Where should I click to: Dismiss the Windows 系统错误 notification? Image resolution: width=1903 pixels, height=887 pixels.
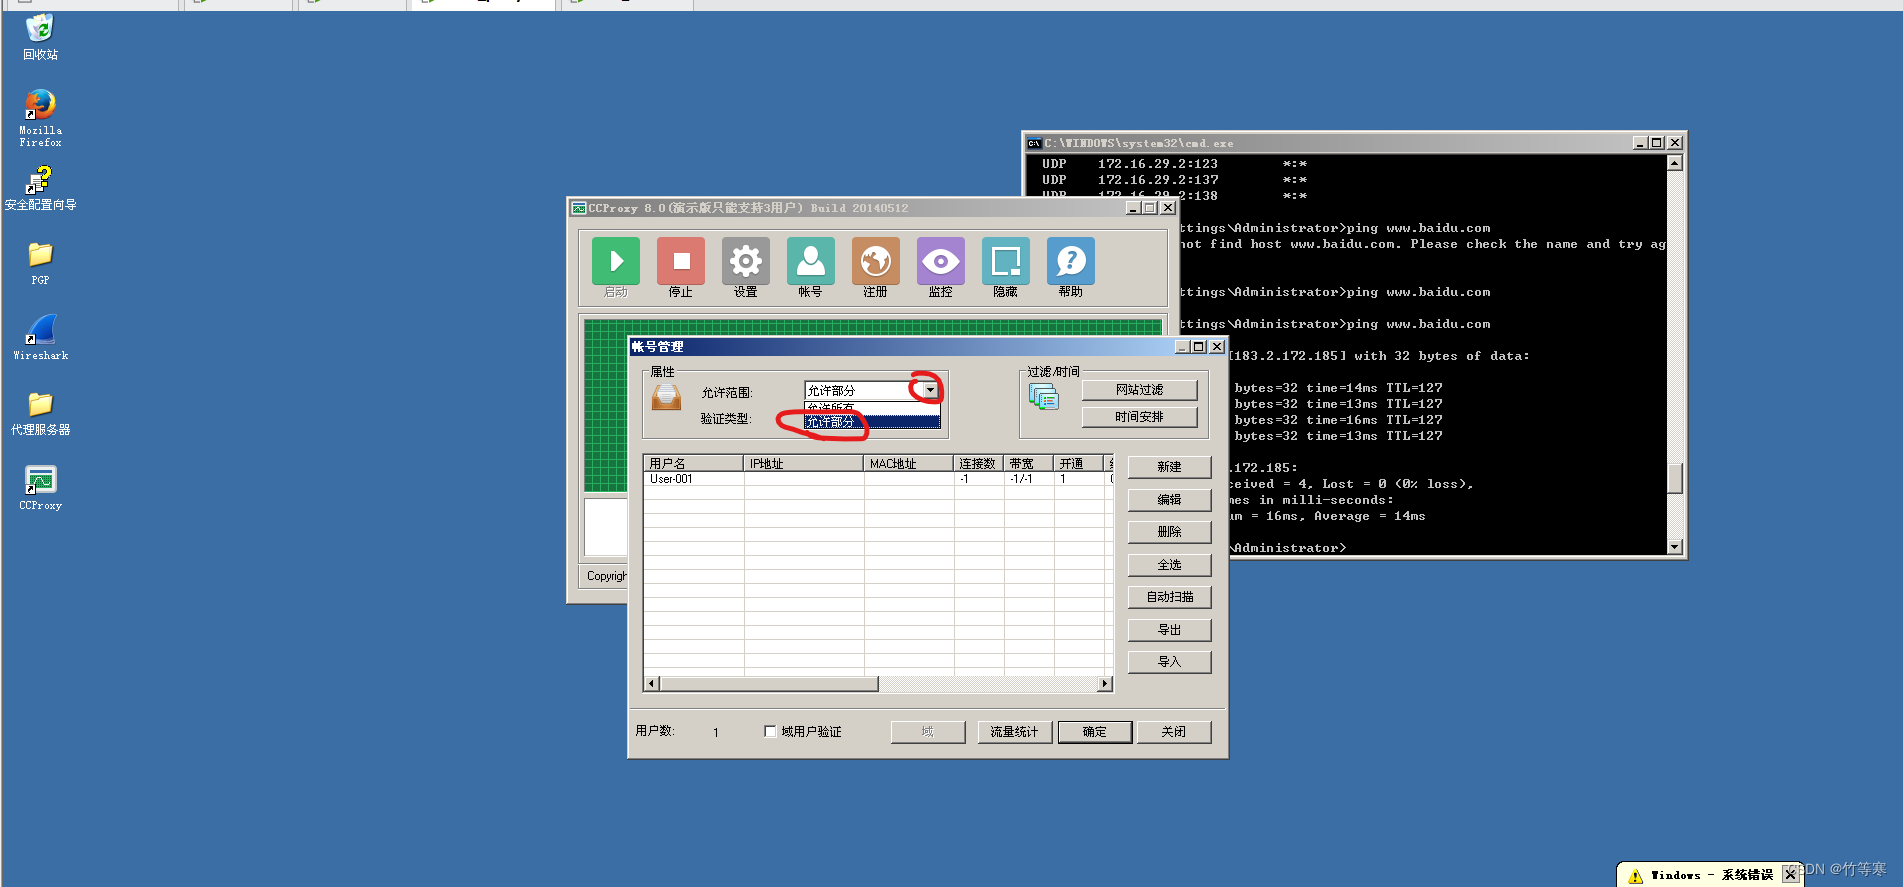(x=1790, y=875)
